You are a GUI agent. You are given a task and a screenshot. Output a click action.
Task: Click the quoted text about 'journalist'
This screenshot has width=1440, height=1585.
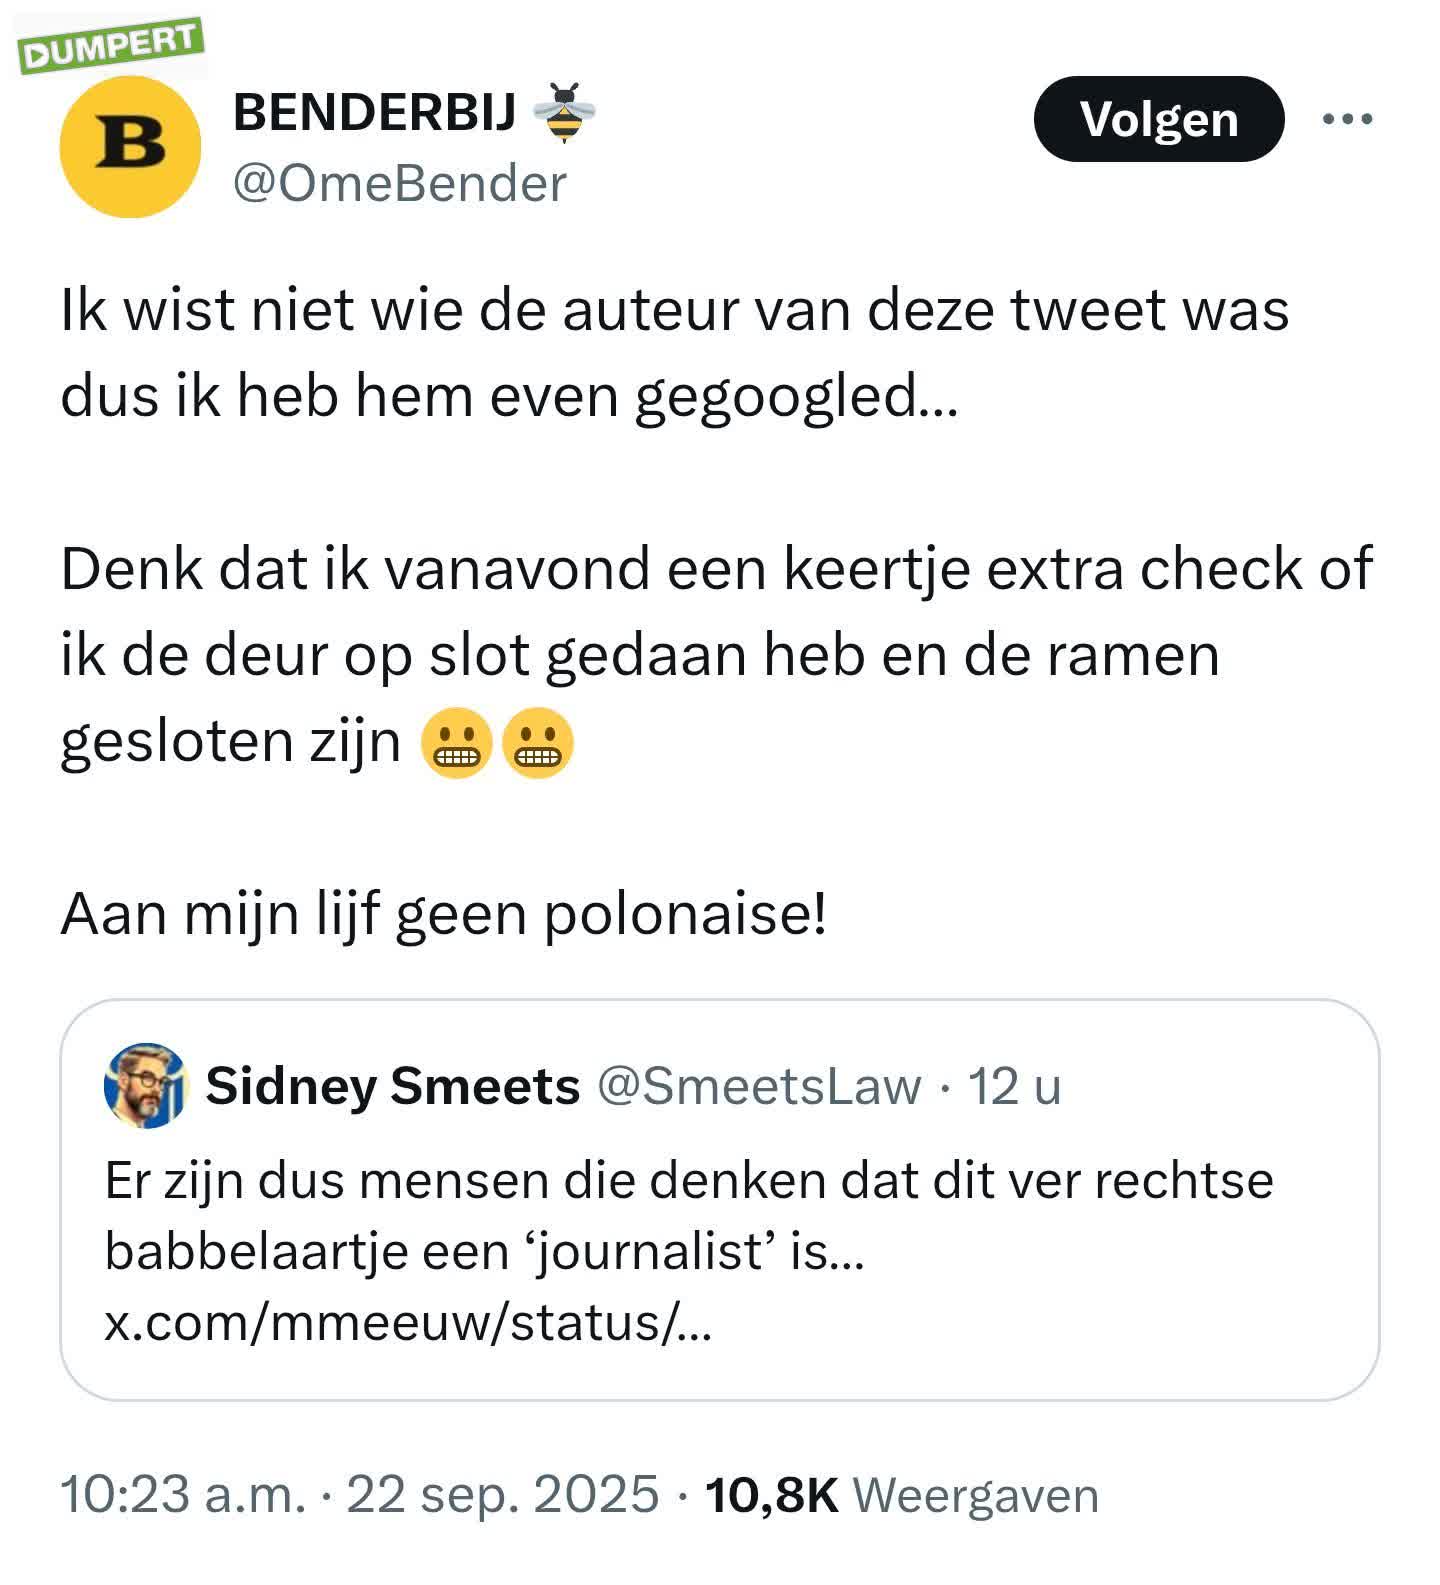(x=688, y=1215)
